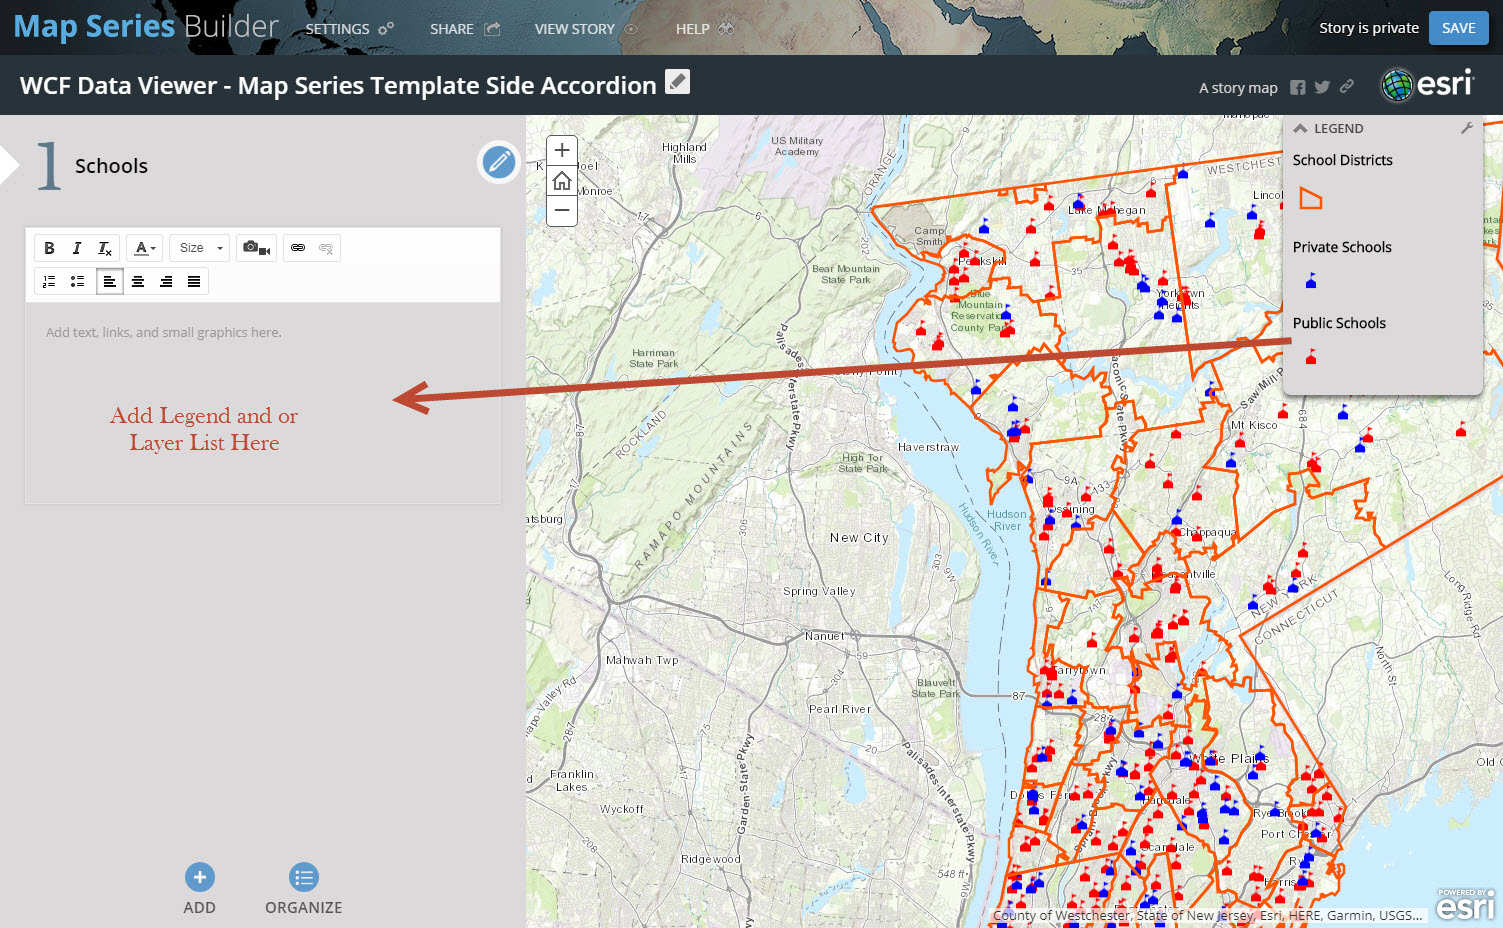Viewport: 1503px width, 928px height.
Task: Click 'Nanuet' label on map
Action: point(825,636)
